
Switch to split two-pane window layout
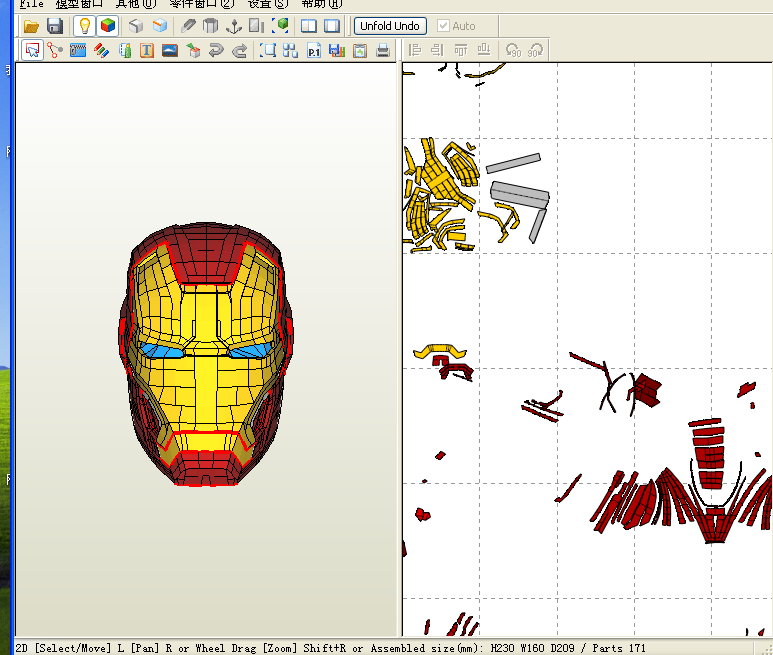tap(309, 26)
